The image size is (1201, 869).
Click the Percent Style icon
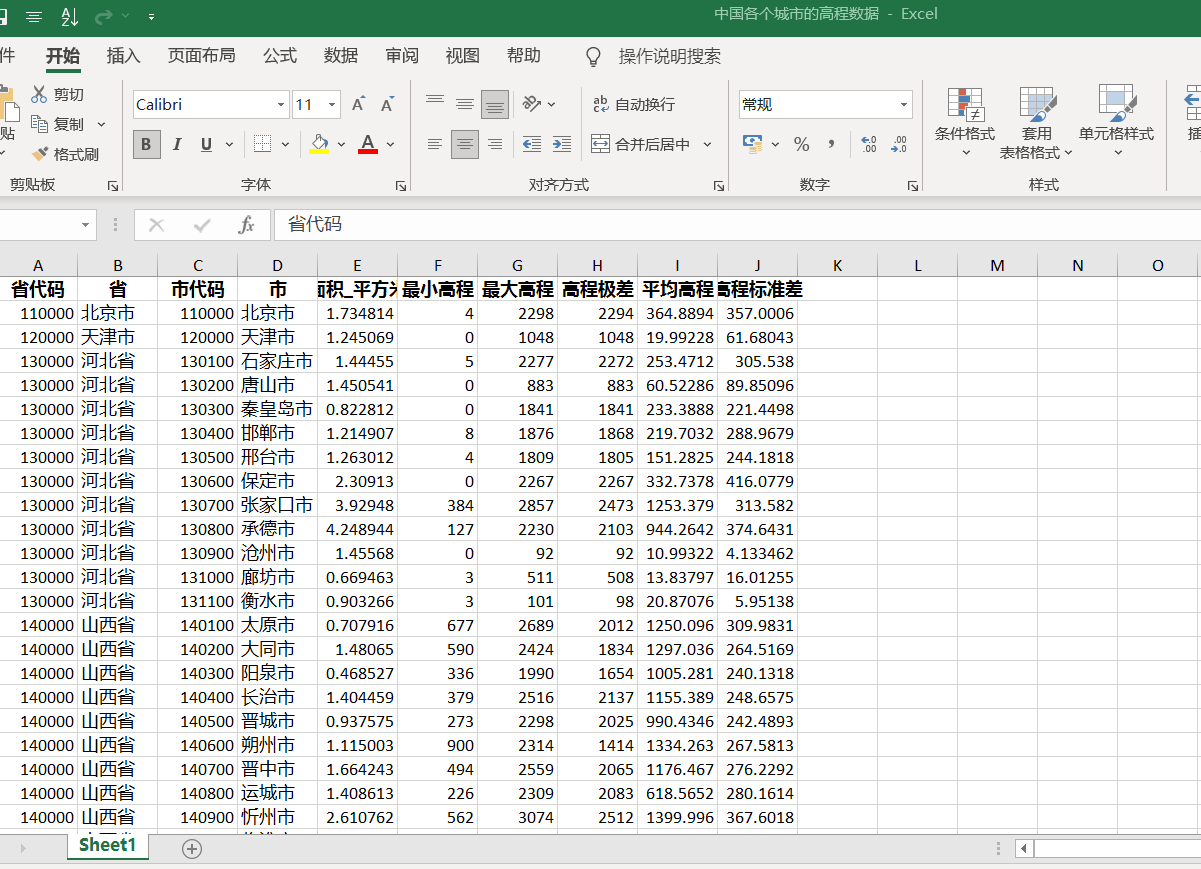[x=801, y=144]
